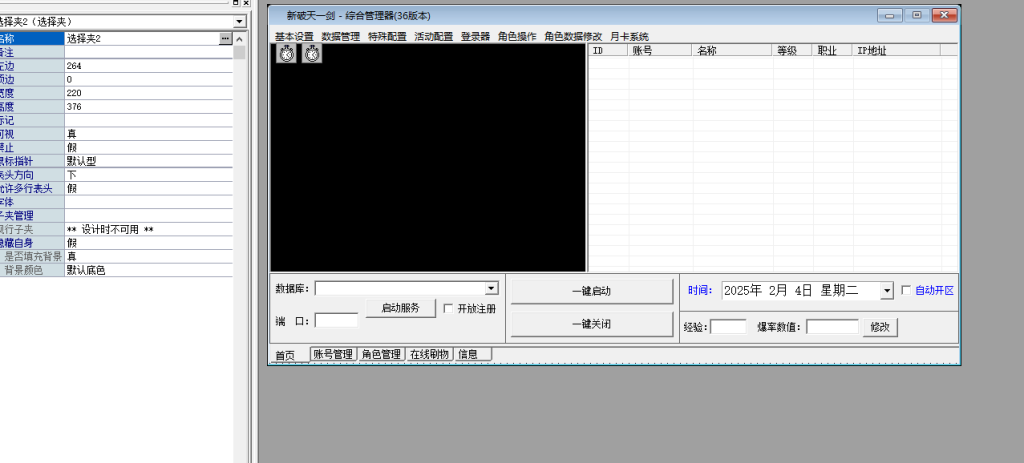
Task: Minimize the 综合管理器 window
Action: (x=889, y=16)
